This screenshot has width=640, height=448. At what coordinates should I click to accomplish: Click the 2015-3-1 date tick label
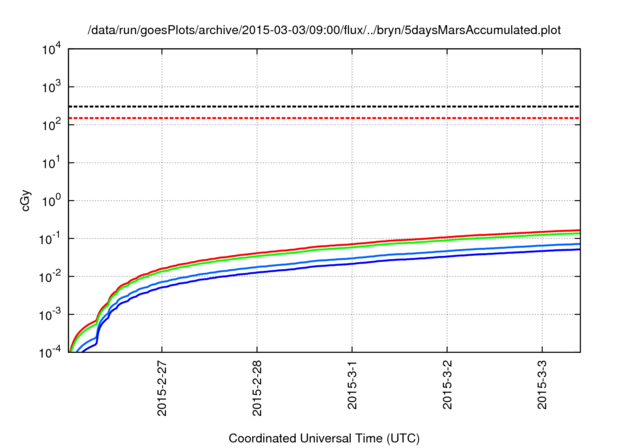[x=352, y=384]
